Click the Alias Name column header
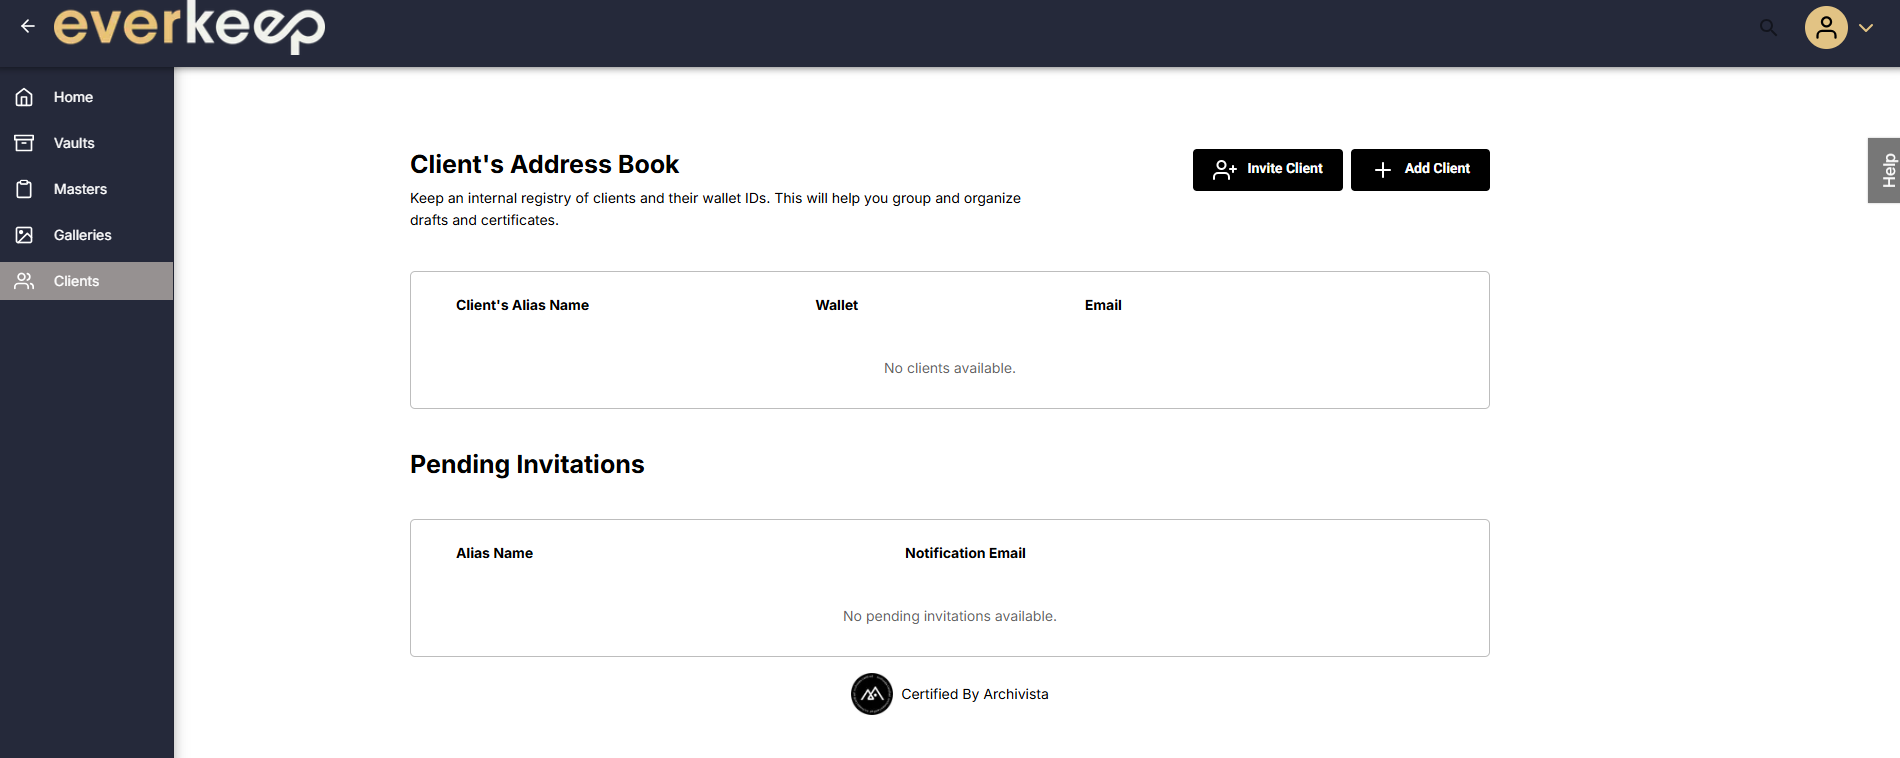This screenshot has width=1900, height=758. point(494,553)
